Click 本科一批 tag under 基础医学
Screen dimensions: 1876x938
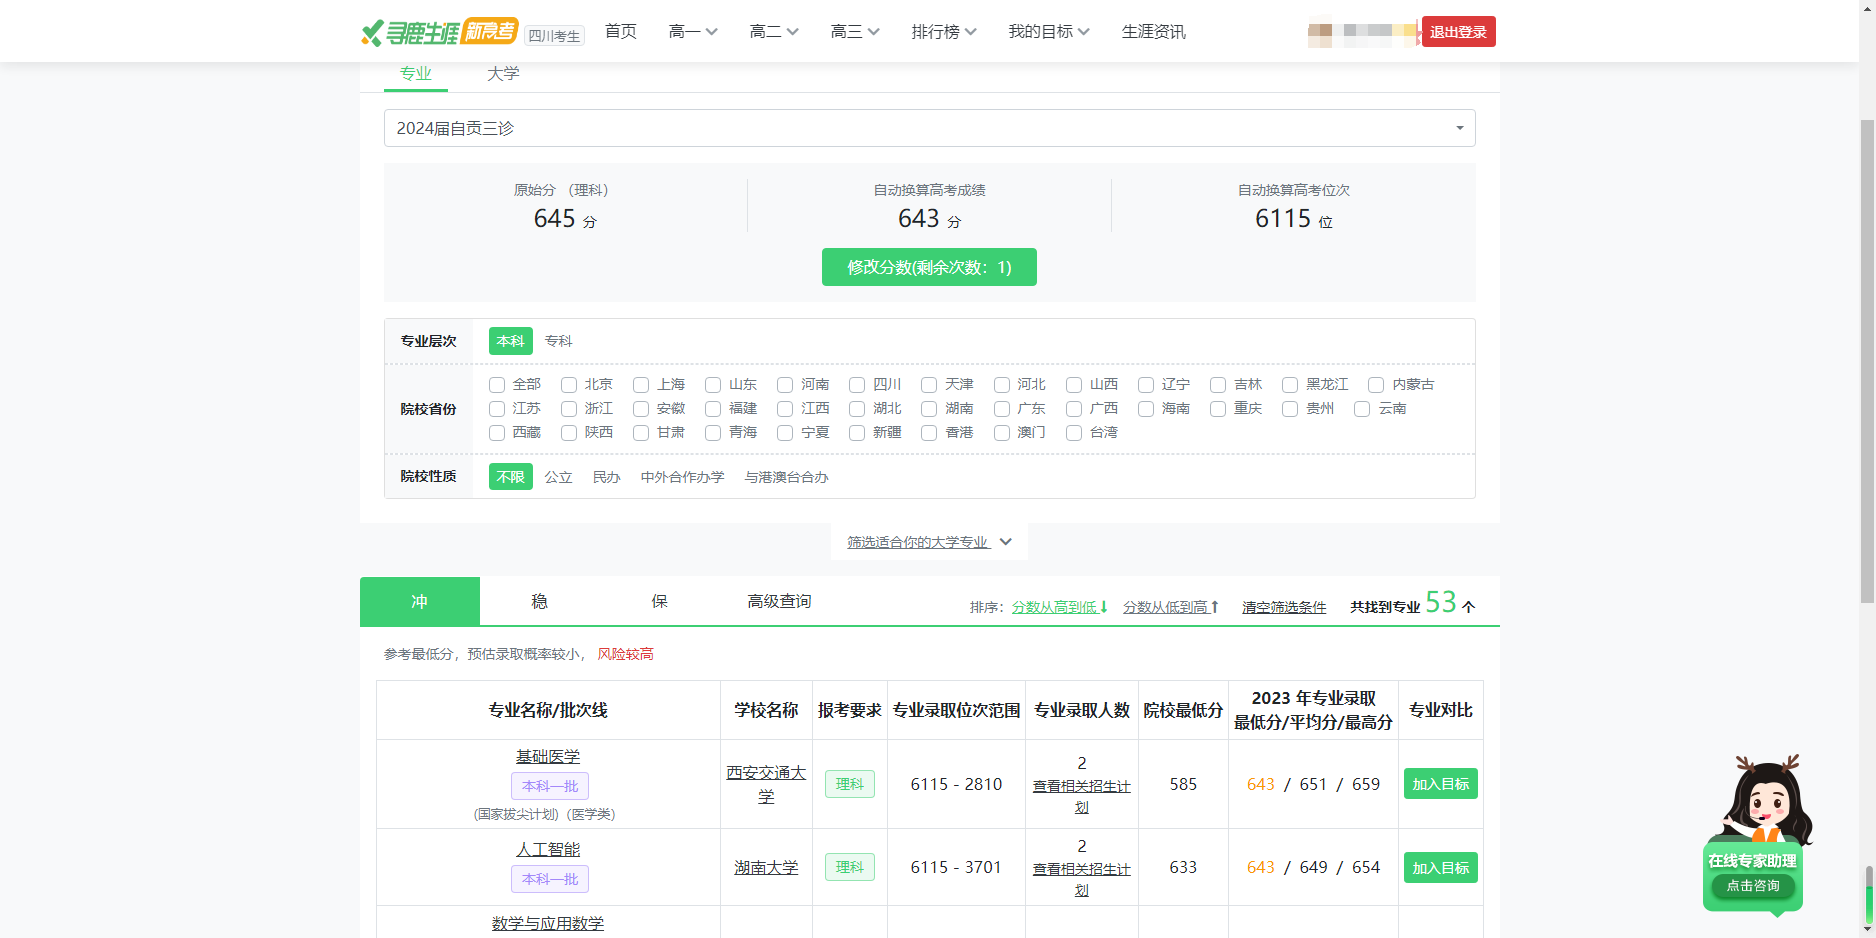point(549,786)
